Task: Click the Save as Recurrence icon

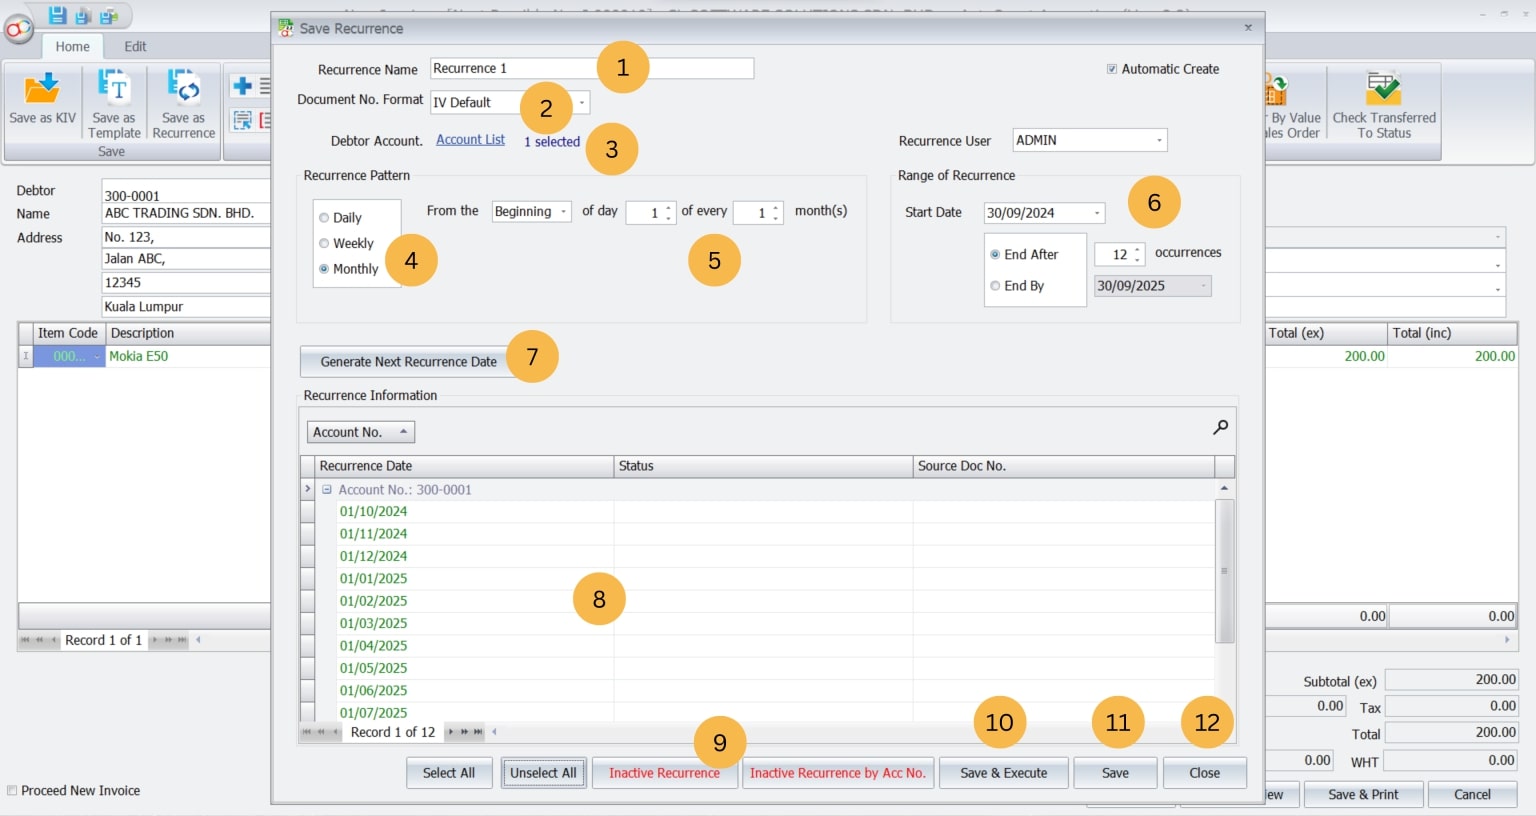Action: tap(184, 90)
